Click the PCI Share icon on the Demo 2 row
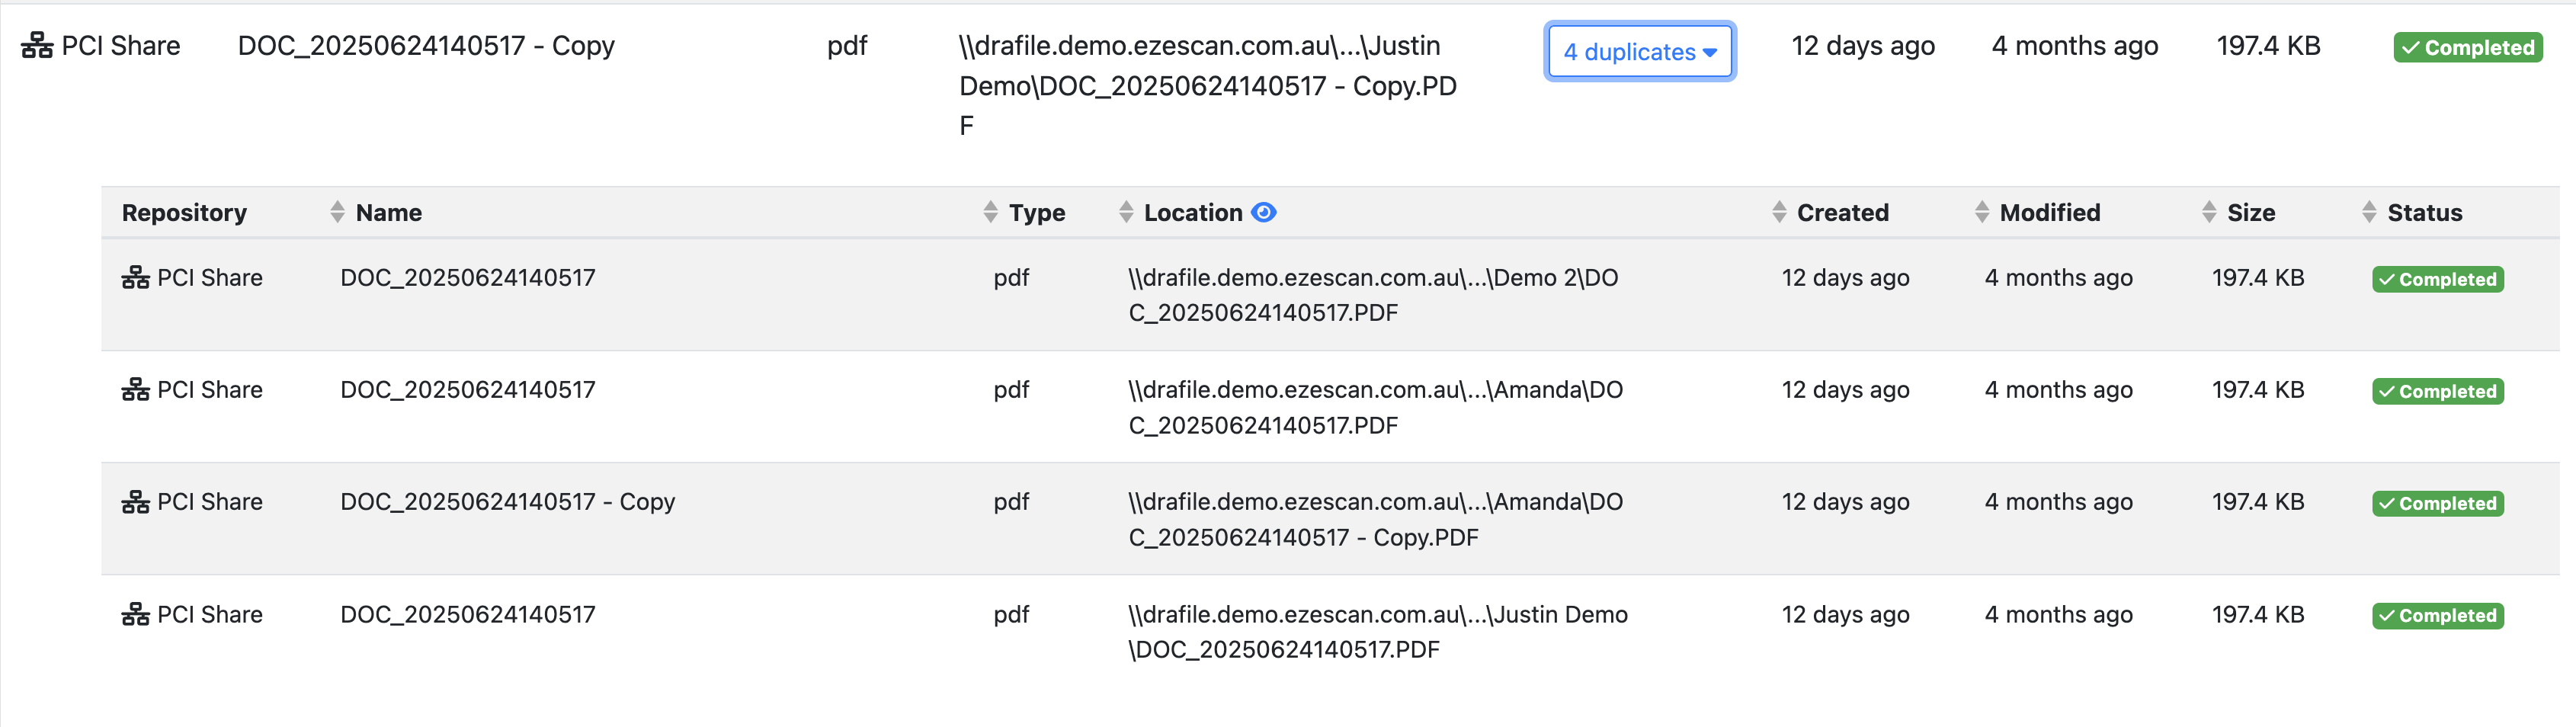Viewport: 2576px width, 727px height. [x=135, y=278]
